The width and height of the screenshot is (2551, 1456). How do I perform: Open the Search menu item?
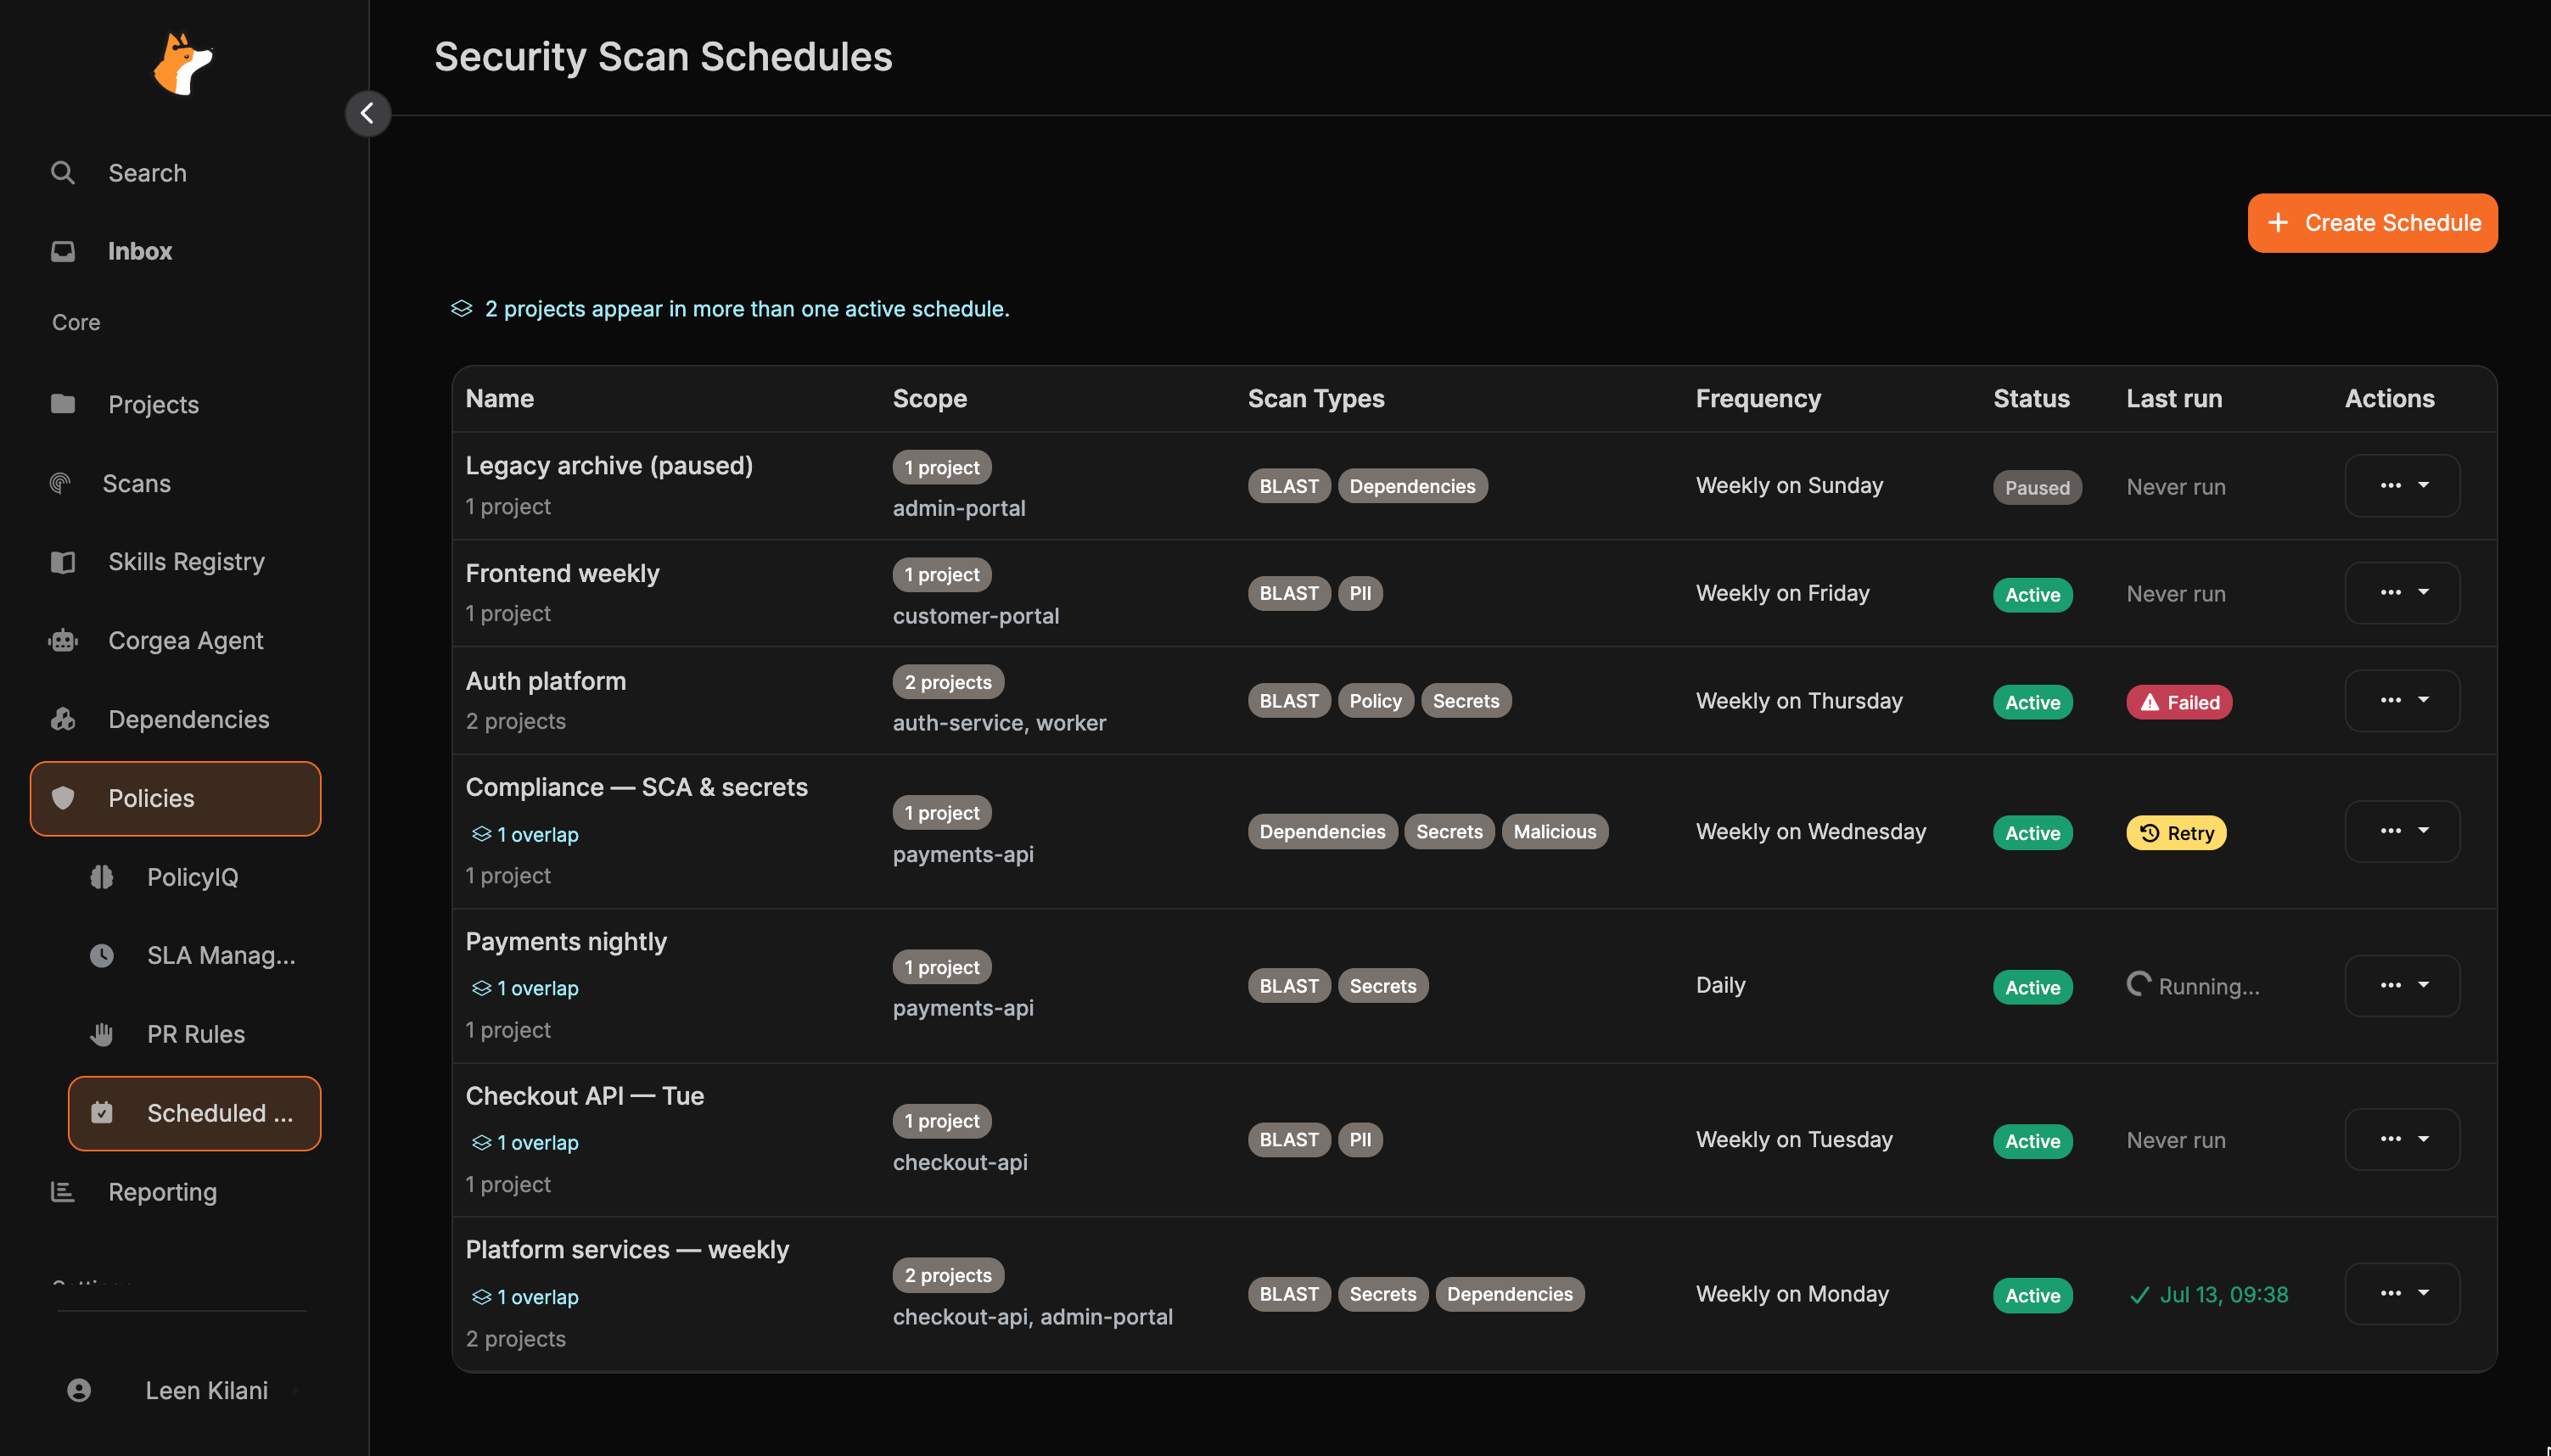175,173
